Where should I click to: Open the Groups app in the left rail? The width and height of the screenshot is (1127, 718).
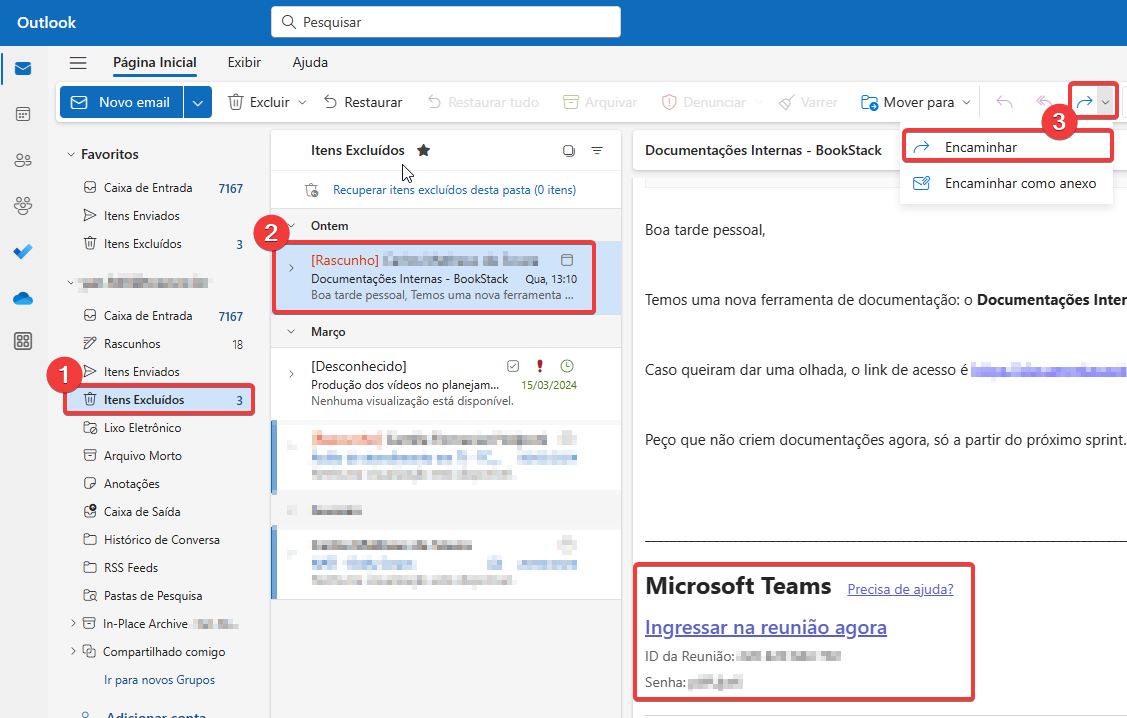click(x=23, y=206)
